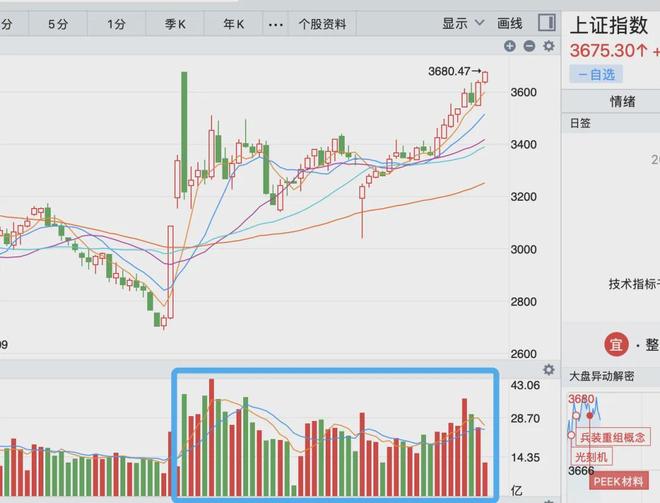Open volume panel settings gear

click(x=549, y=370)
